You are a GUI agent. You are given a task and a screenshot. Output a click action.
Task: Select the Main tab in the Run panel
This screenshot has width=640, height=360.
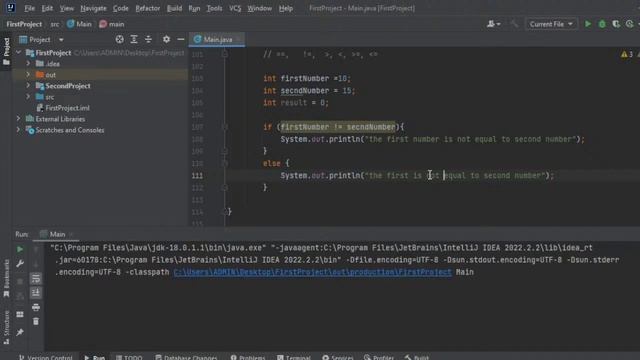57,234
